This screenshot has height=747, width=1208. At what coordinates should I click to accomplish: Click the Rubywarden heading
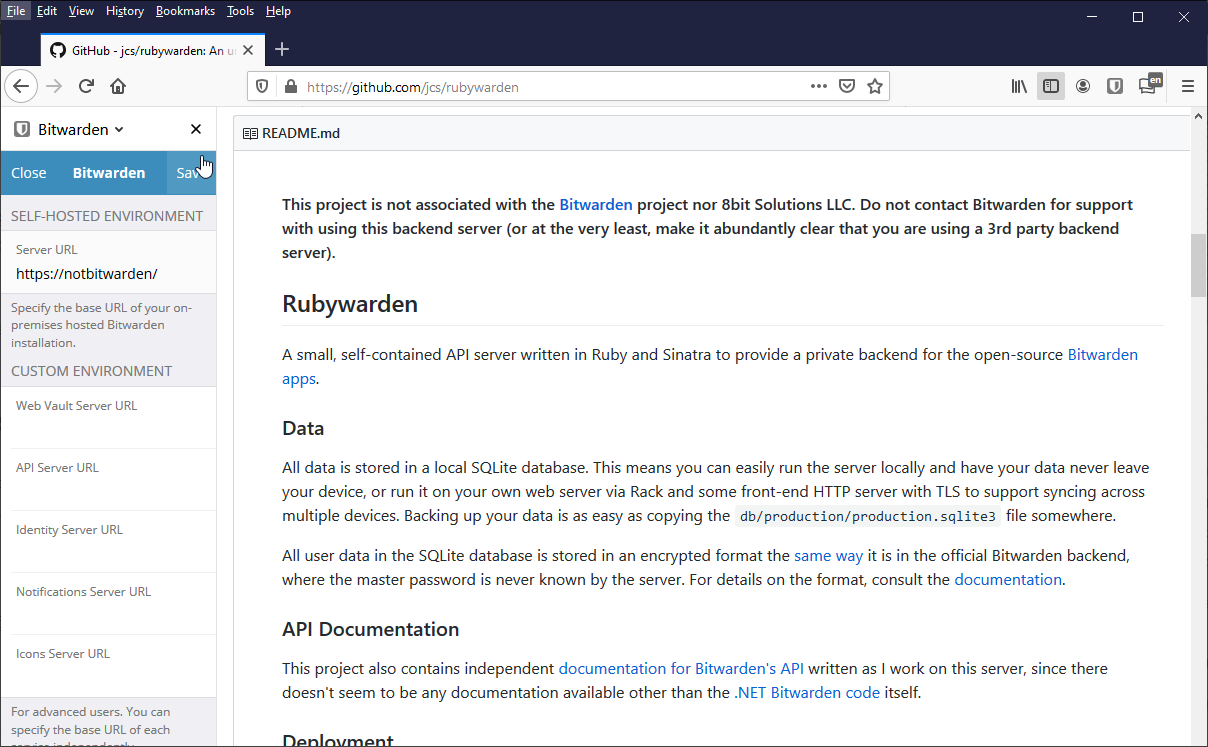(x=350, y=304)
